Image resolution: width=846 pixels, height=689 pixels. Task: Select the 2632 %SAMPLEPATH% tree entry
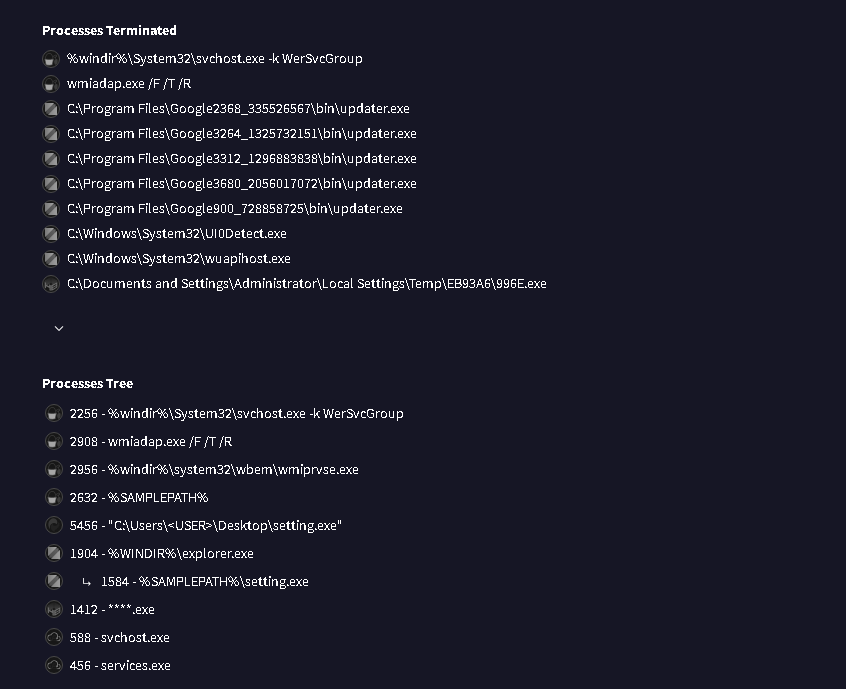pyautogui.click(x=139, y=497)
